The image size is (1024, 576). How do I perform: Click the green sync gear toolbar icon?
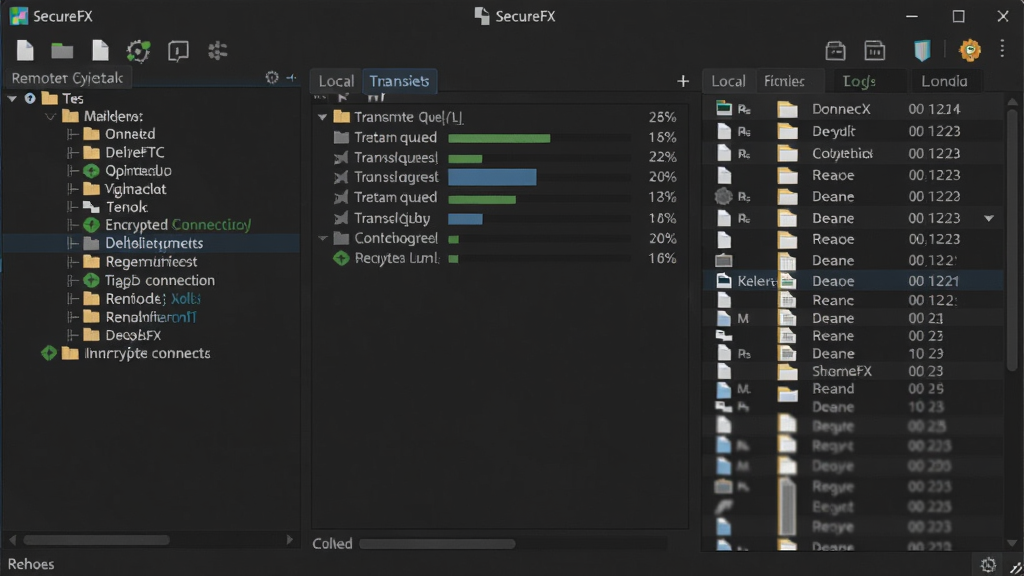click(x=138, y=51)
